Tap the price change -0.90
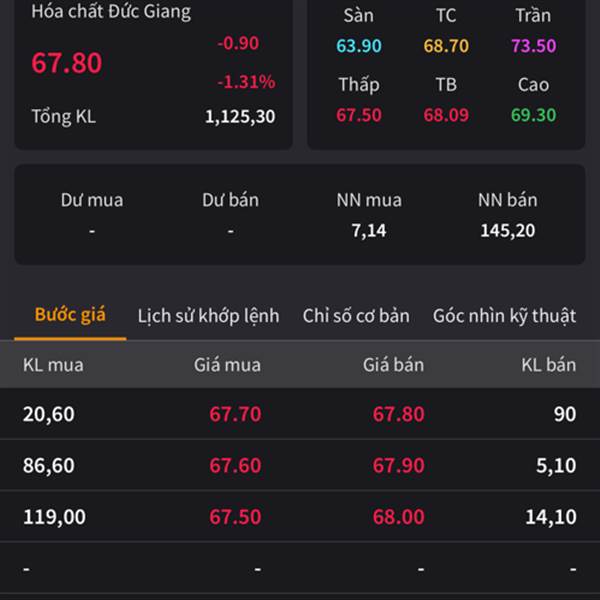 coord(238,43)
